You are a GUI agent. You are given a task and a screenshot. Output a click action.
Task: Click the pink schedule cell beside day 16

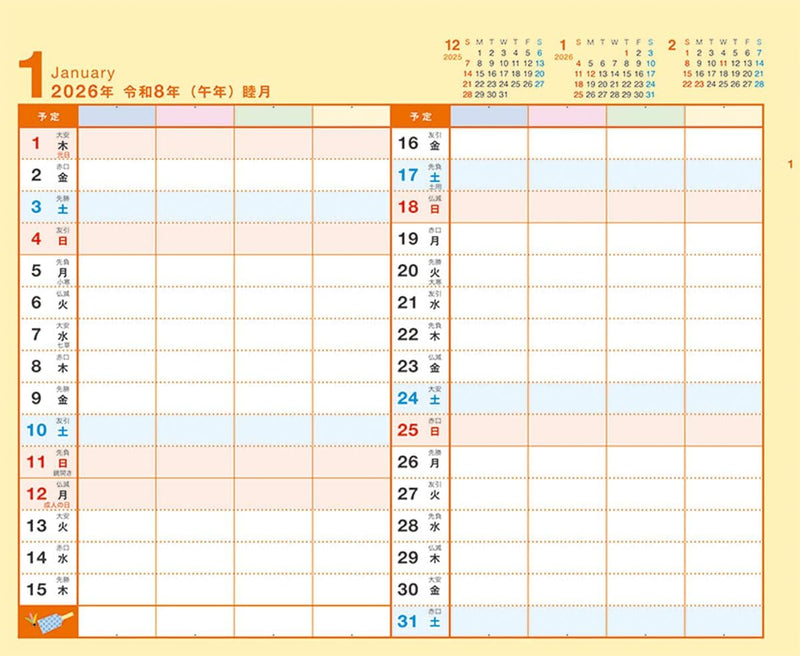tap(567, 143)
